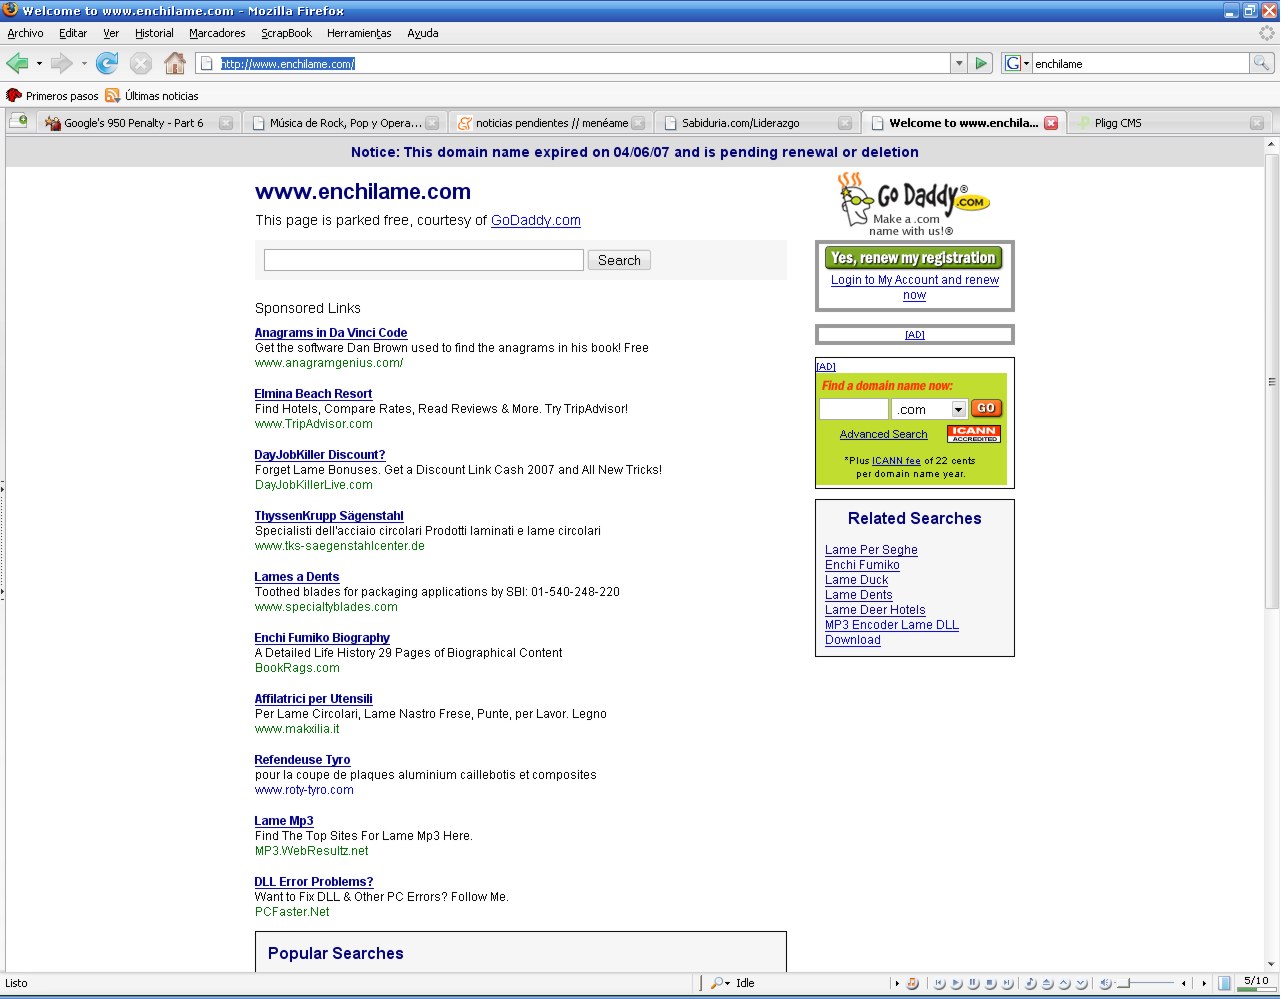Click the search magnifier icon in search box
The image size is (1281, 999).
pyautogui.click(x=1262, y=64)
